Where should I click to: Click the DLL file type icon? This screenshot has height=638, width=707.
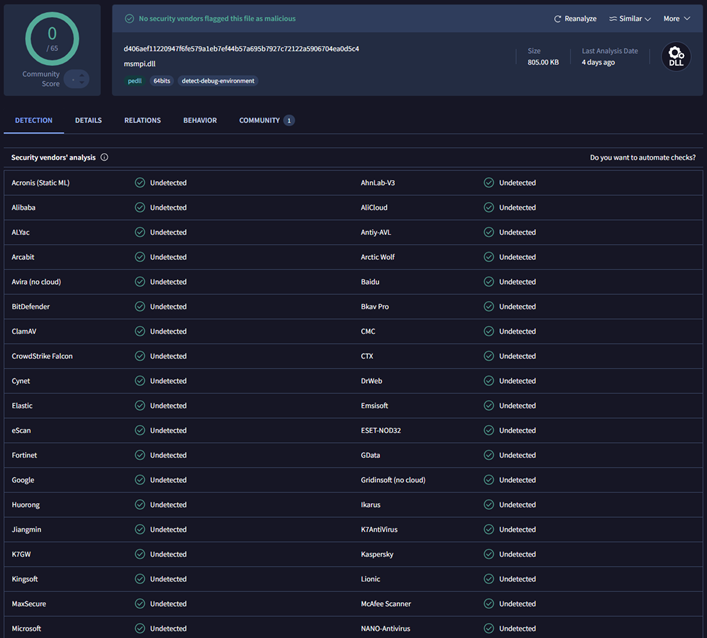pos(676,57)
